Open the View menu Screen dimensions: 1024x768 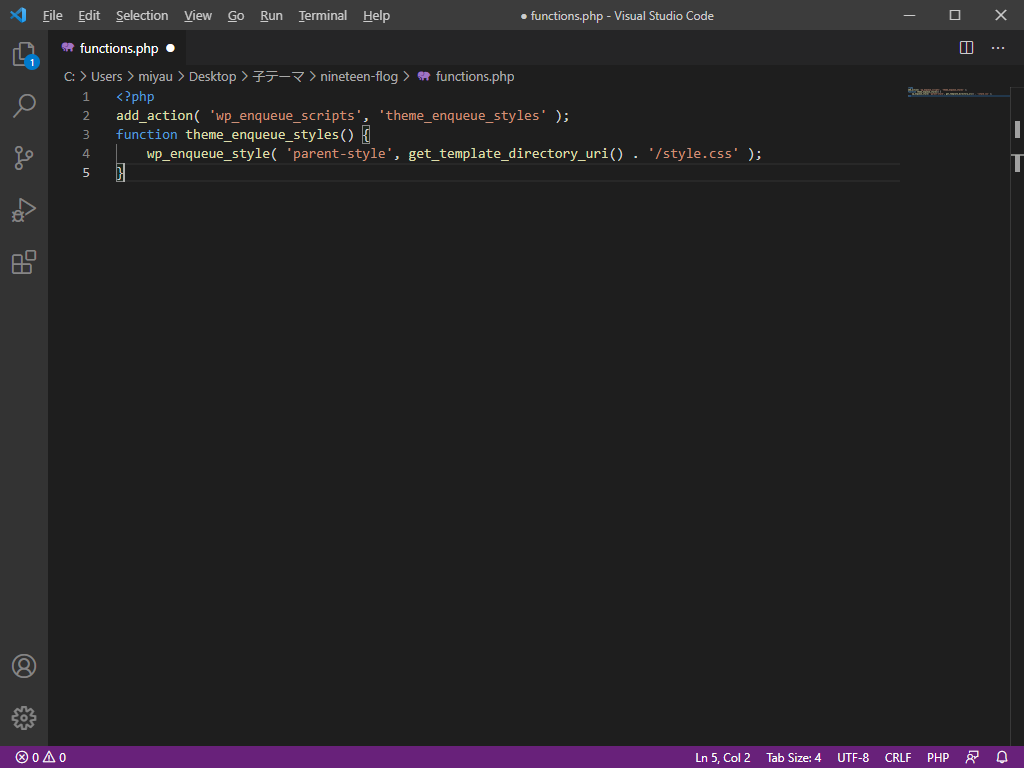click(198, 16)
